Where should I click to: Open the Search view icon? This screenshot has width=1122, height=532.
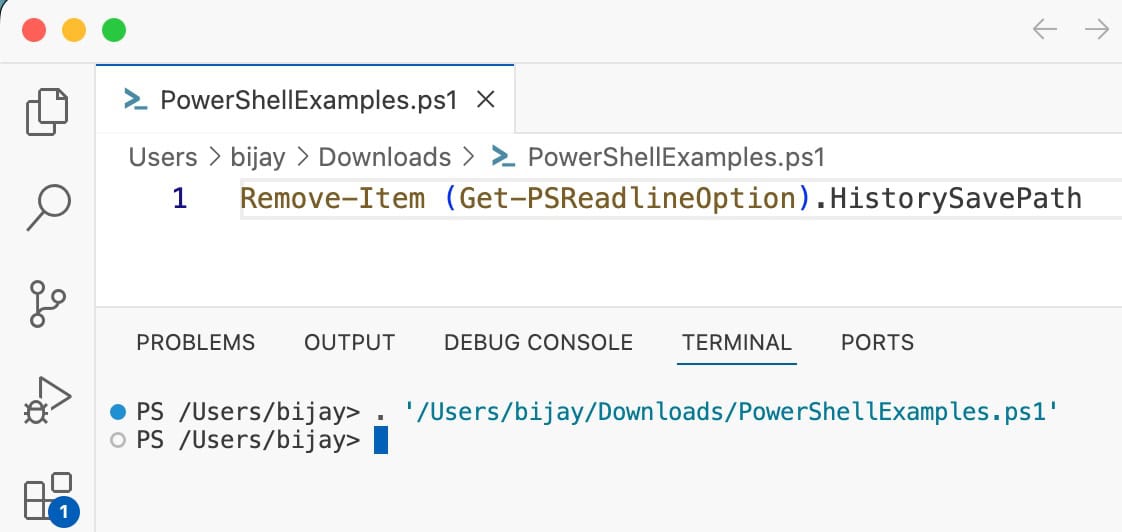click(48, 208)
